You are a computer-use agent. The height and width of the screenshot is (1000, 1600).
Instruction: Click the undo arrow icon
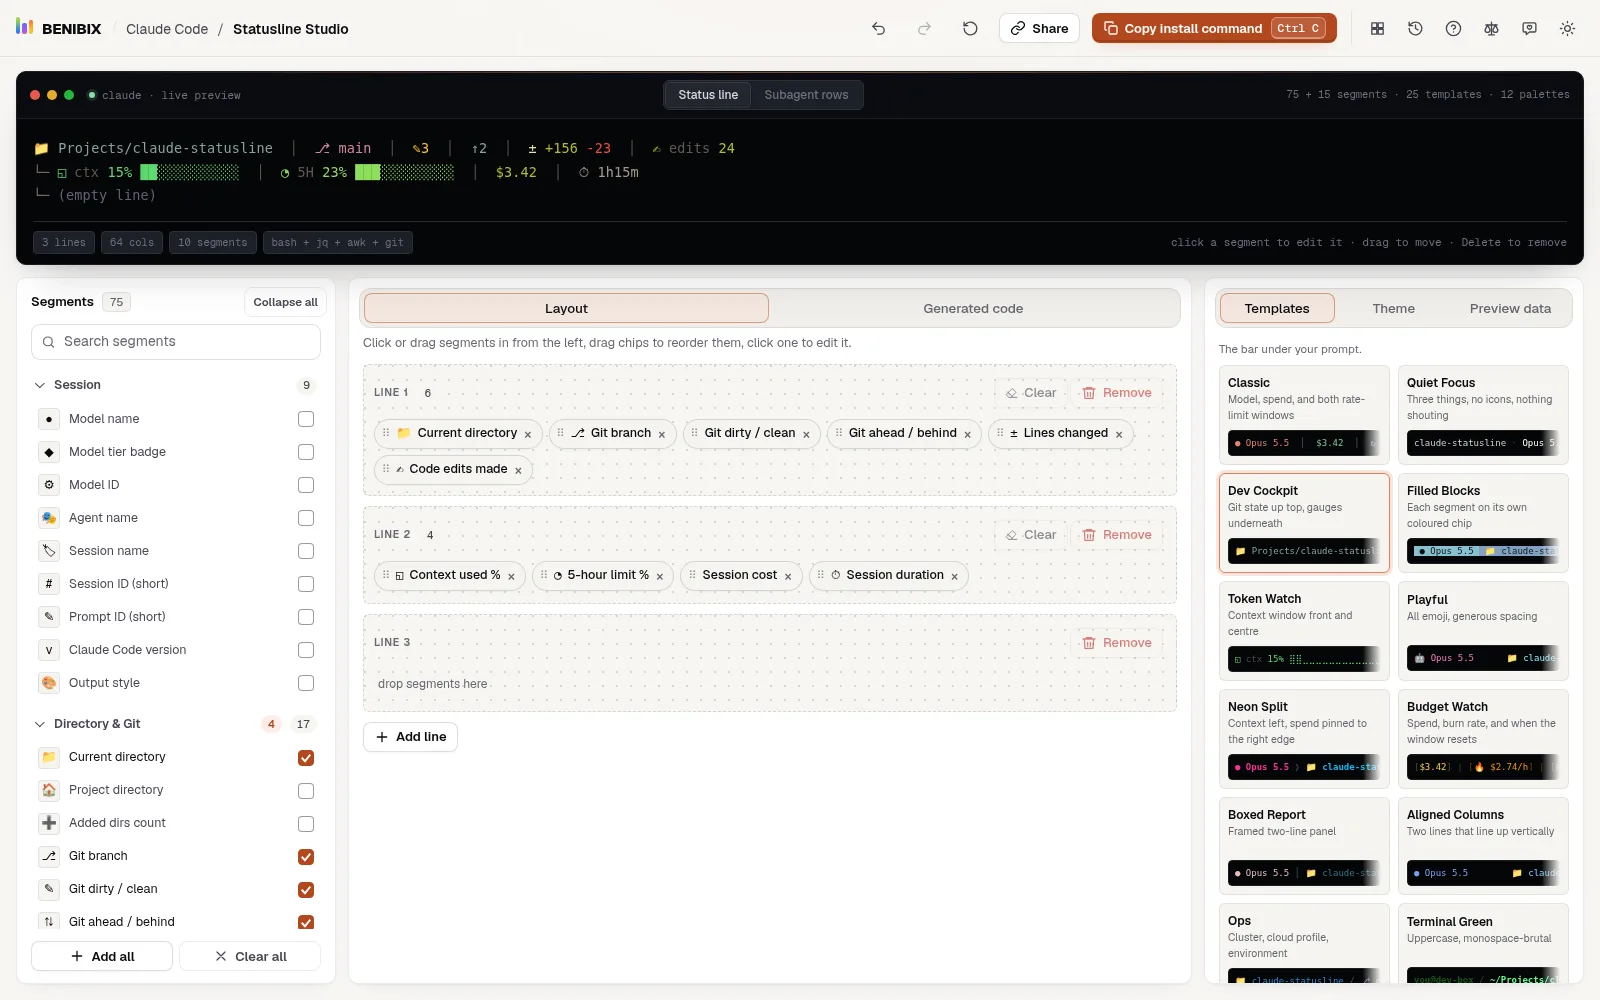coord(878,29)
